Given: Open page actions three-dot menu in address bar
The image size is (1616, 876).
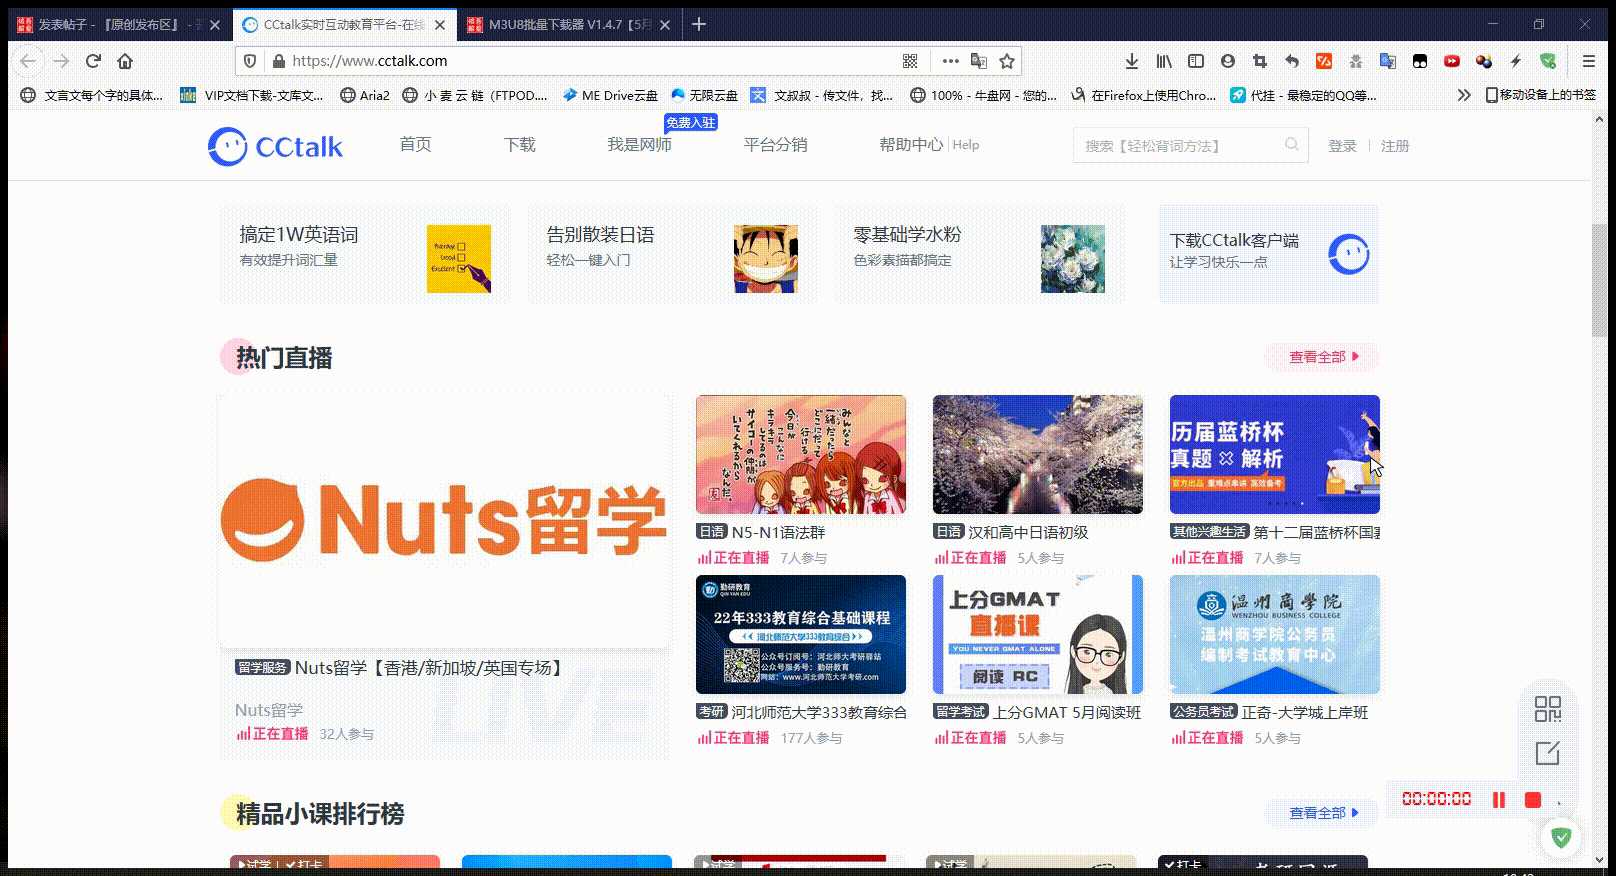Looking at the screenshot, I should click(x=950, y=61).
